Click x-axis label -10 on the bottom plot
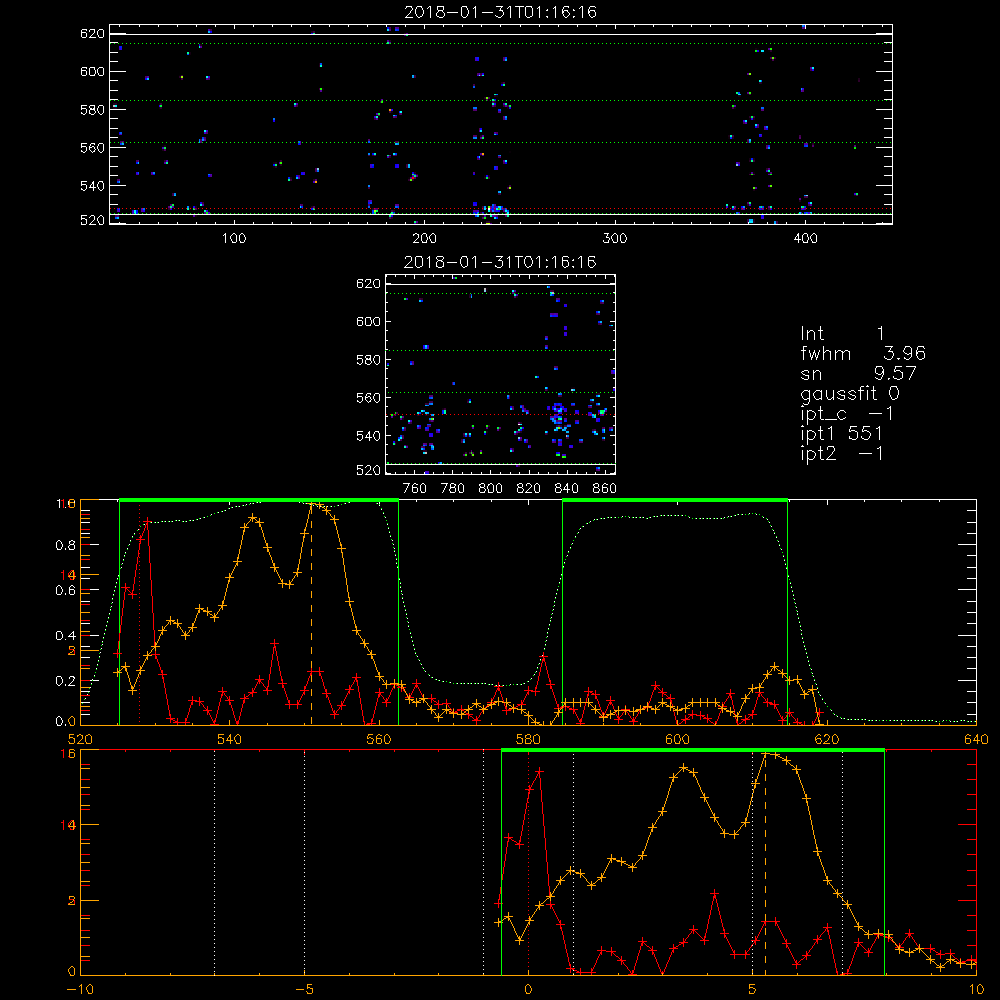Image resolution: width=1000 pixels, height=1000 pixels. click(x=80, y=989)
